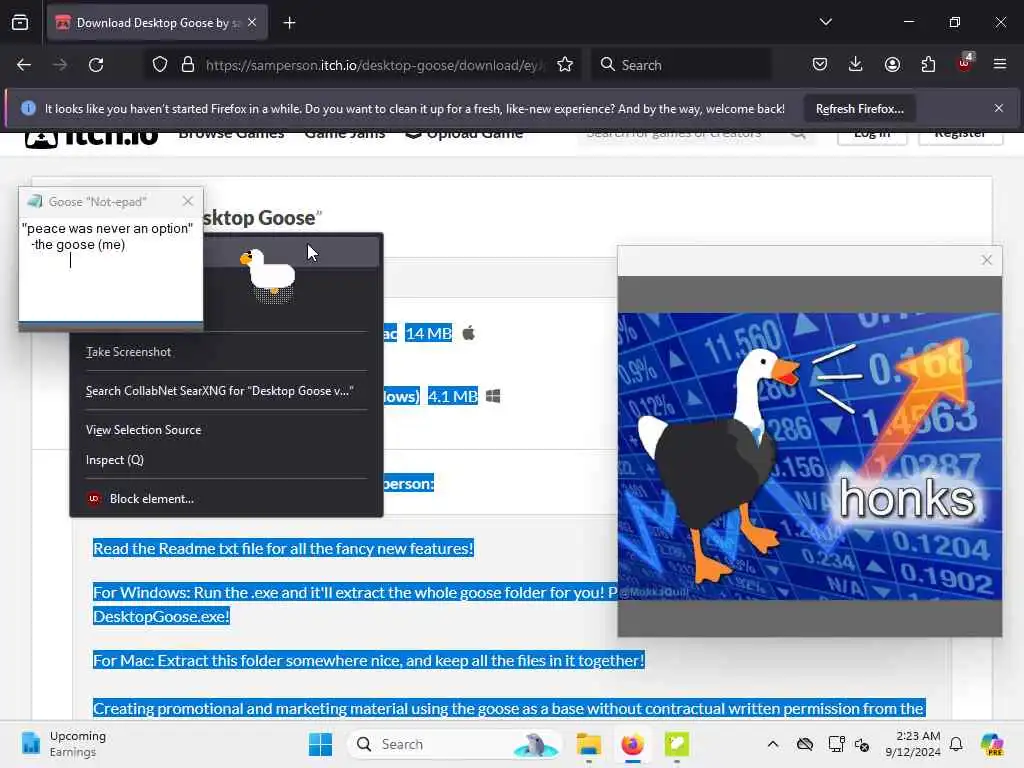Save page to Pocket
Viewport: 1024px width, 768px height.
click(820, 65)
